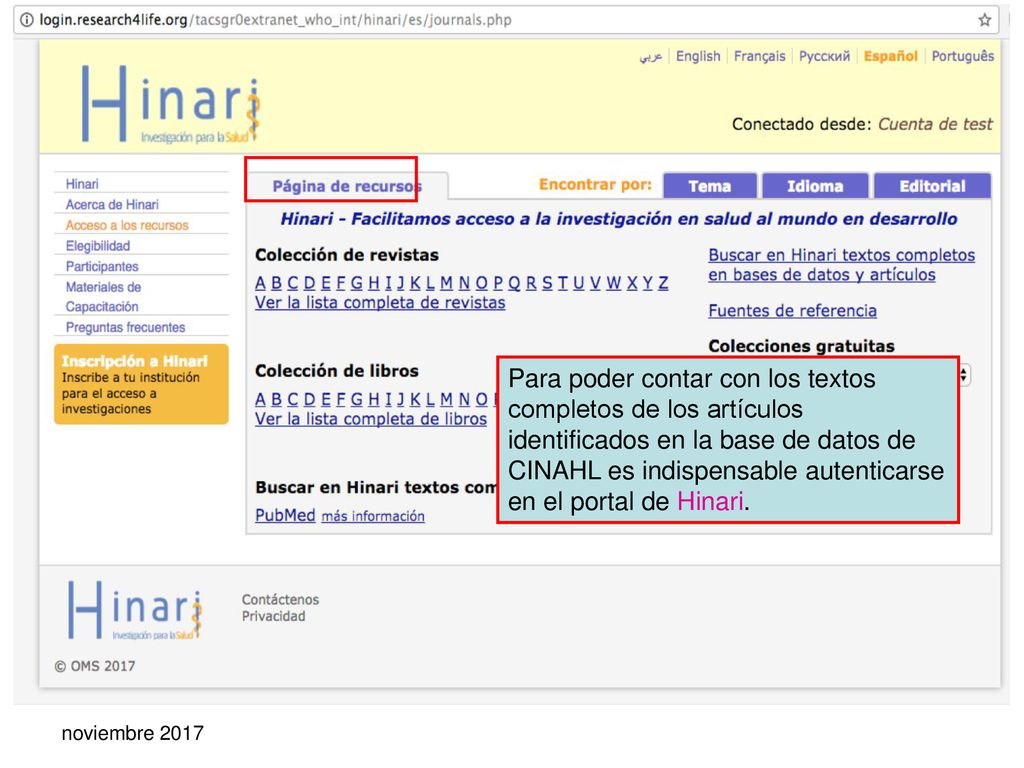1024x768 pixels.
Task: Open Preguntas frecuentes
Action: coord(125,327)
